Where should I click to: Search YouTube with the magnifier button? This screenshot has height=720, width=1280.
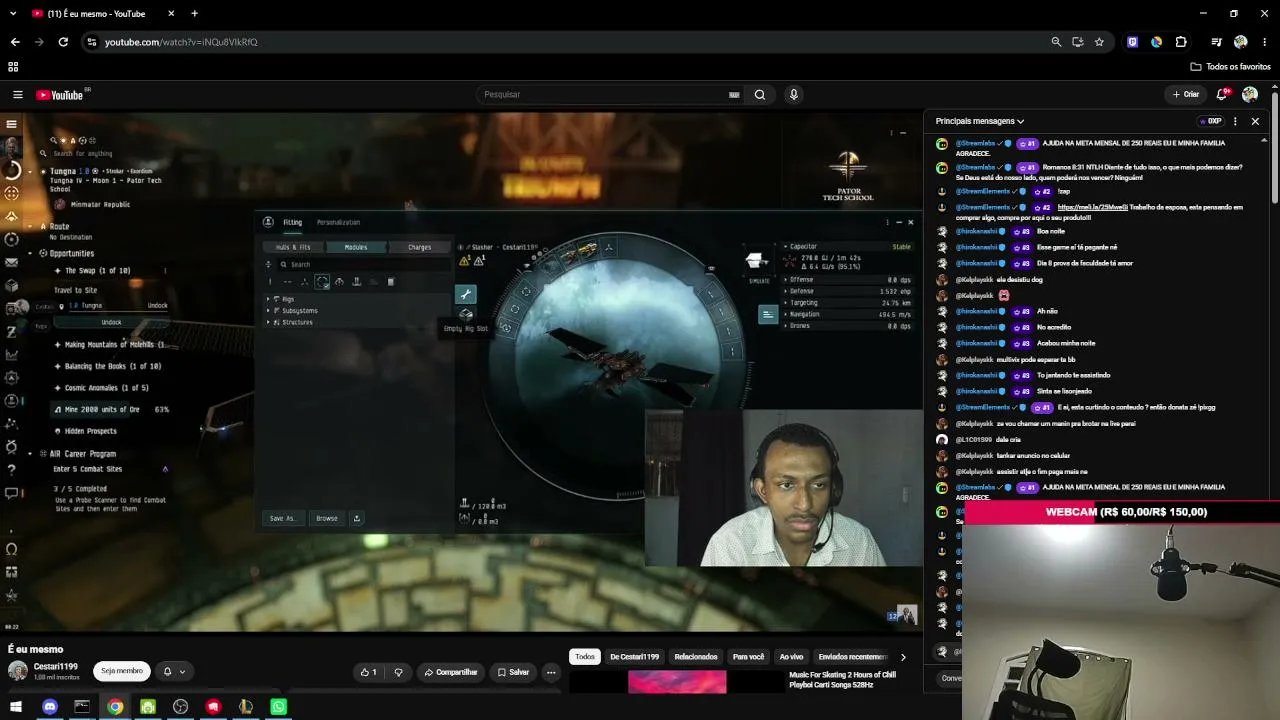tap(760, 95)
